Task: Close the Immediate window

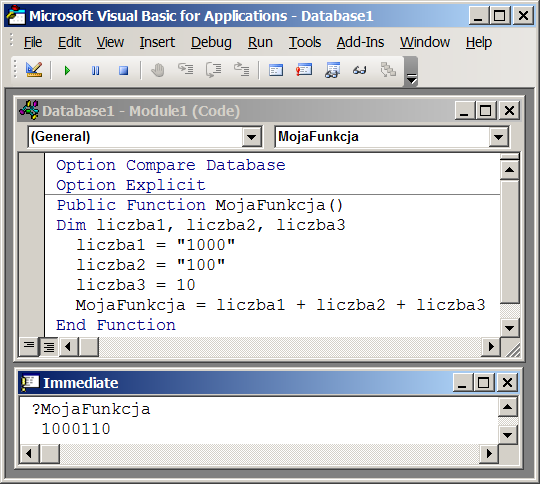Action: click(507, 383)
